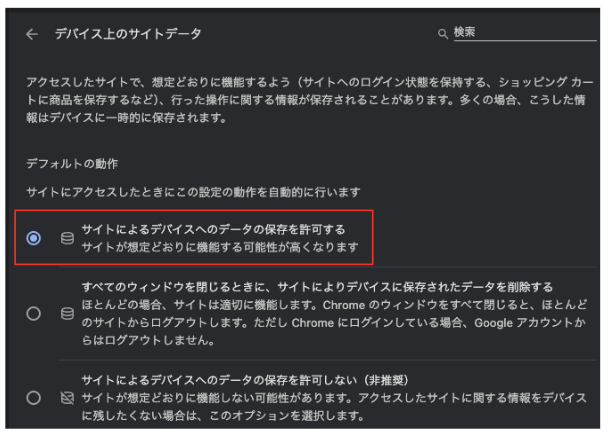Click label データの保存を許可しない（非推奨）

[245, 380]
